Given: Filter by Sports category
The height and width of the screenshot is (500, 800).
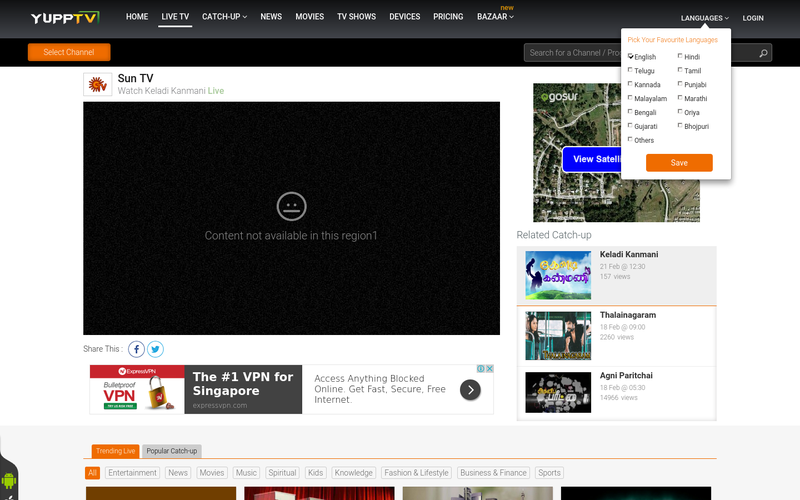Looking at the screenshot, I should pyautogui.click(x=549, y=473).
